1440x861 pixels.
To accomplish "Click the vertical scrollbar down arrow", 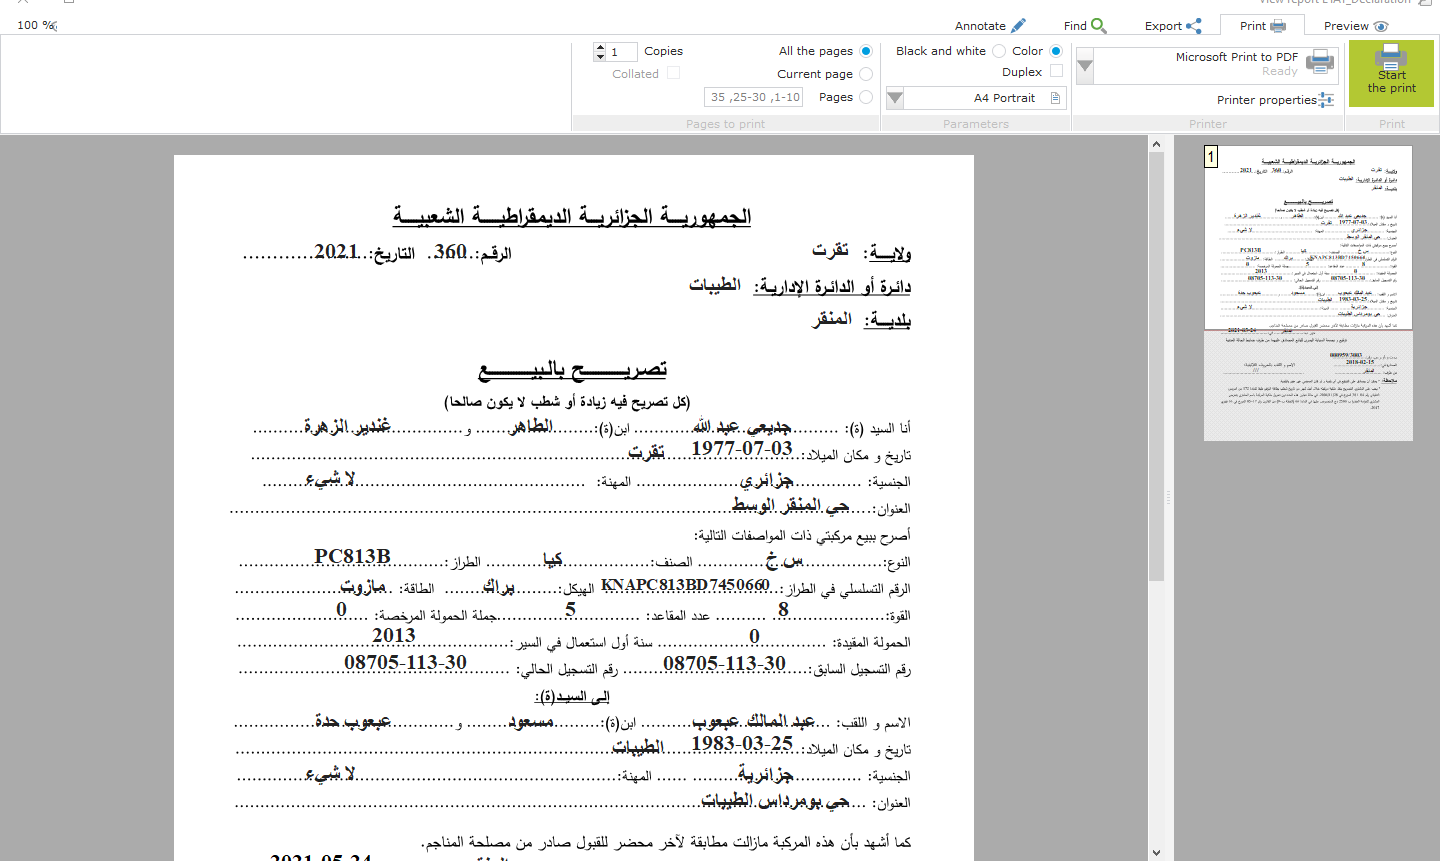I will pyautogui.click(x=1156, y=853).
